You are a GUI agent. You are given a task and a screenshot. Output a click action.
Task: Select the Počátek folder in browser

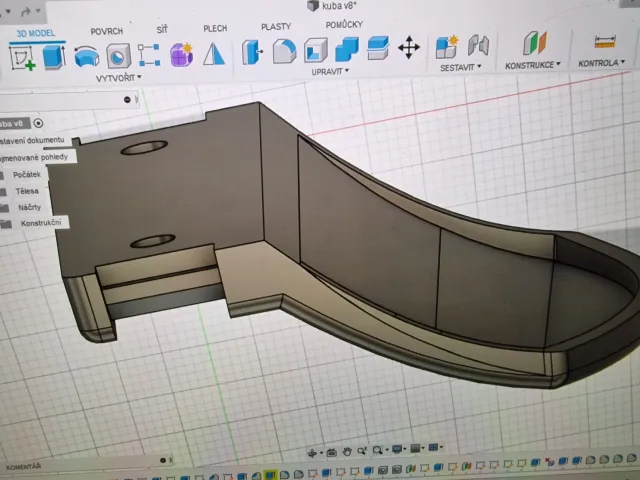pos(27,175)
